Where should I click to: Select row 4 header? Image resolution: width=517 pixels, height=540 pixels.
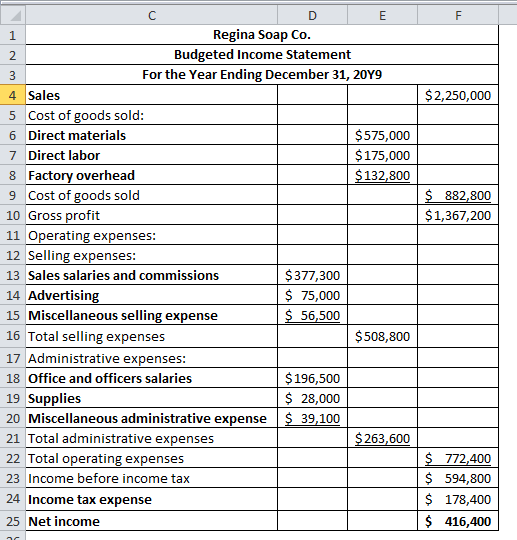[13, 95]
